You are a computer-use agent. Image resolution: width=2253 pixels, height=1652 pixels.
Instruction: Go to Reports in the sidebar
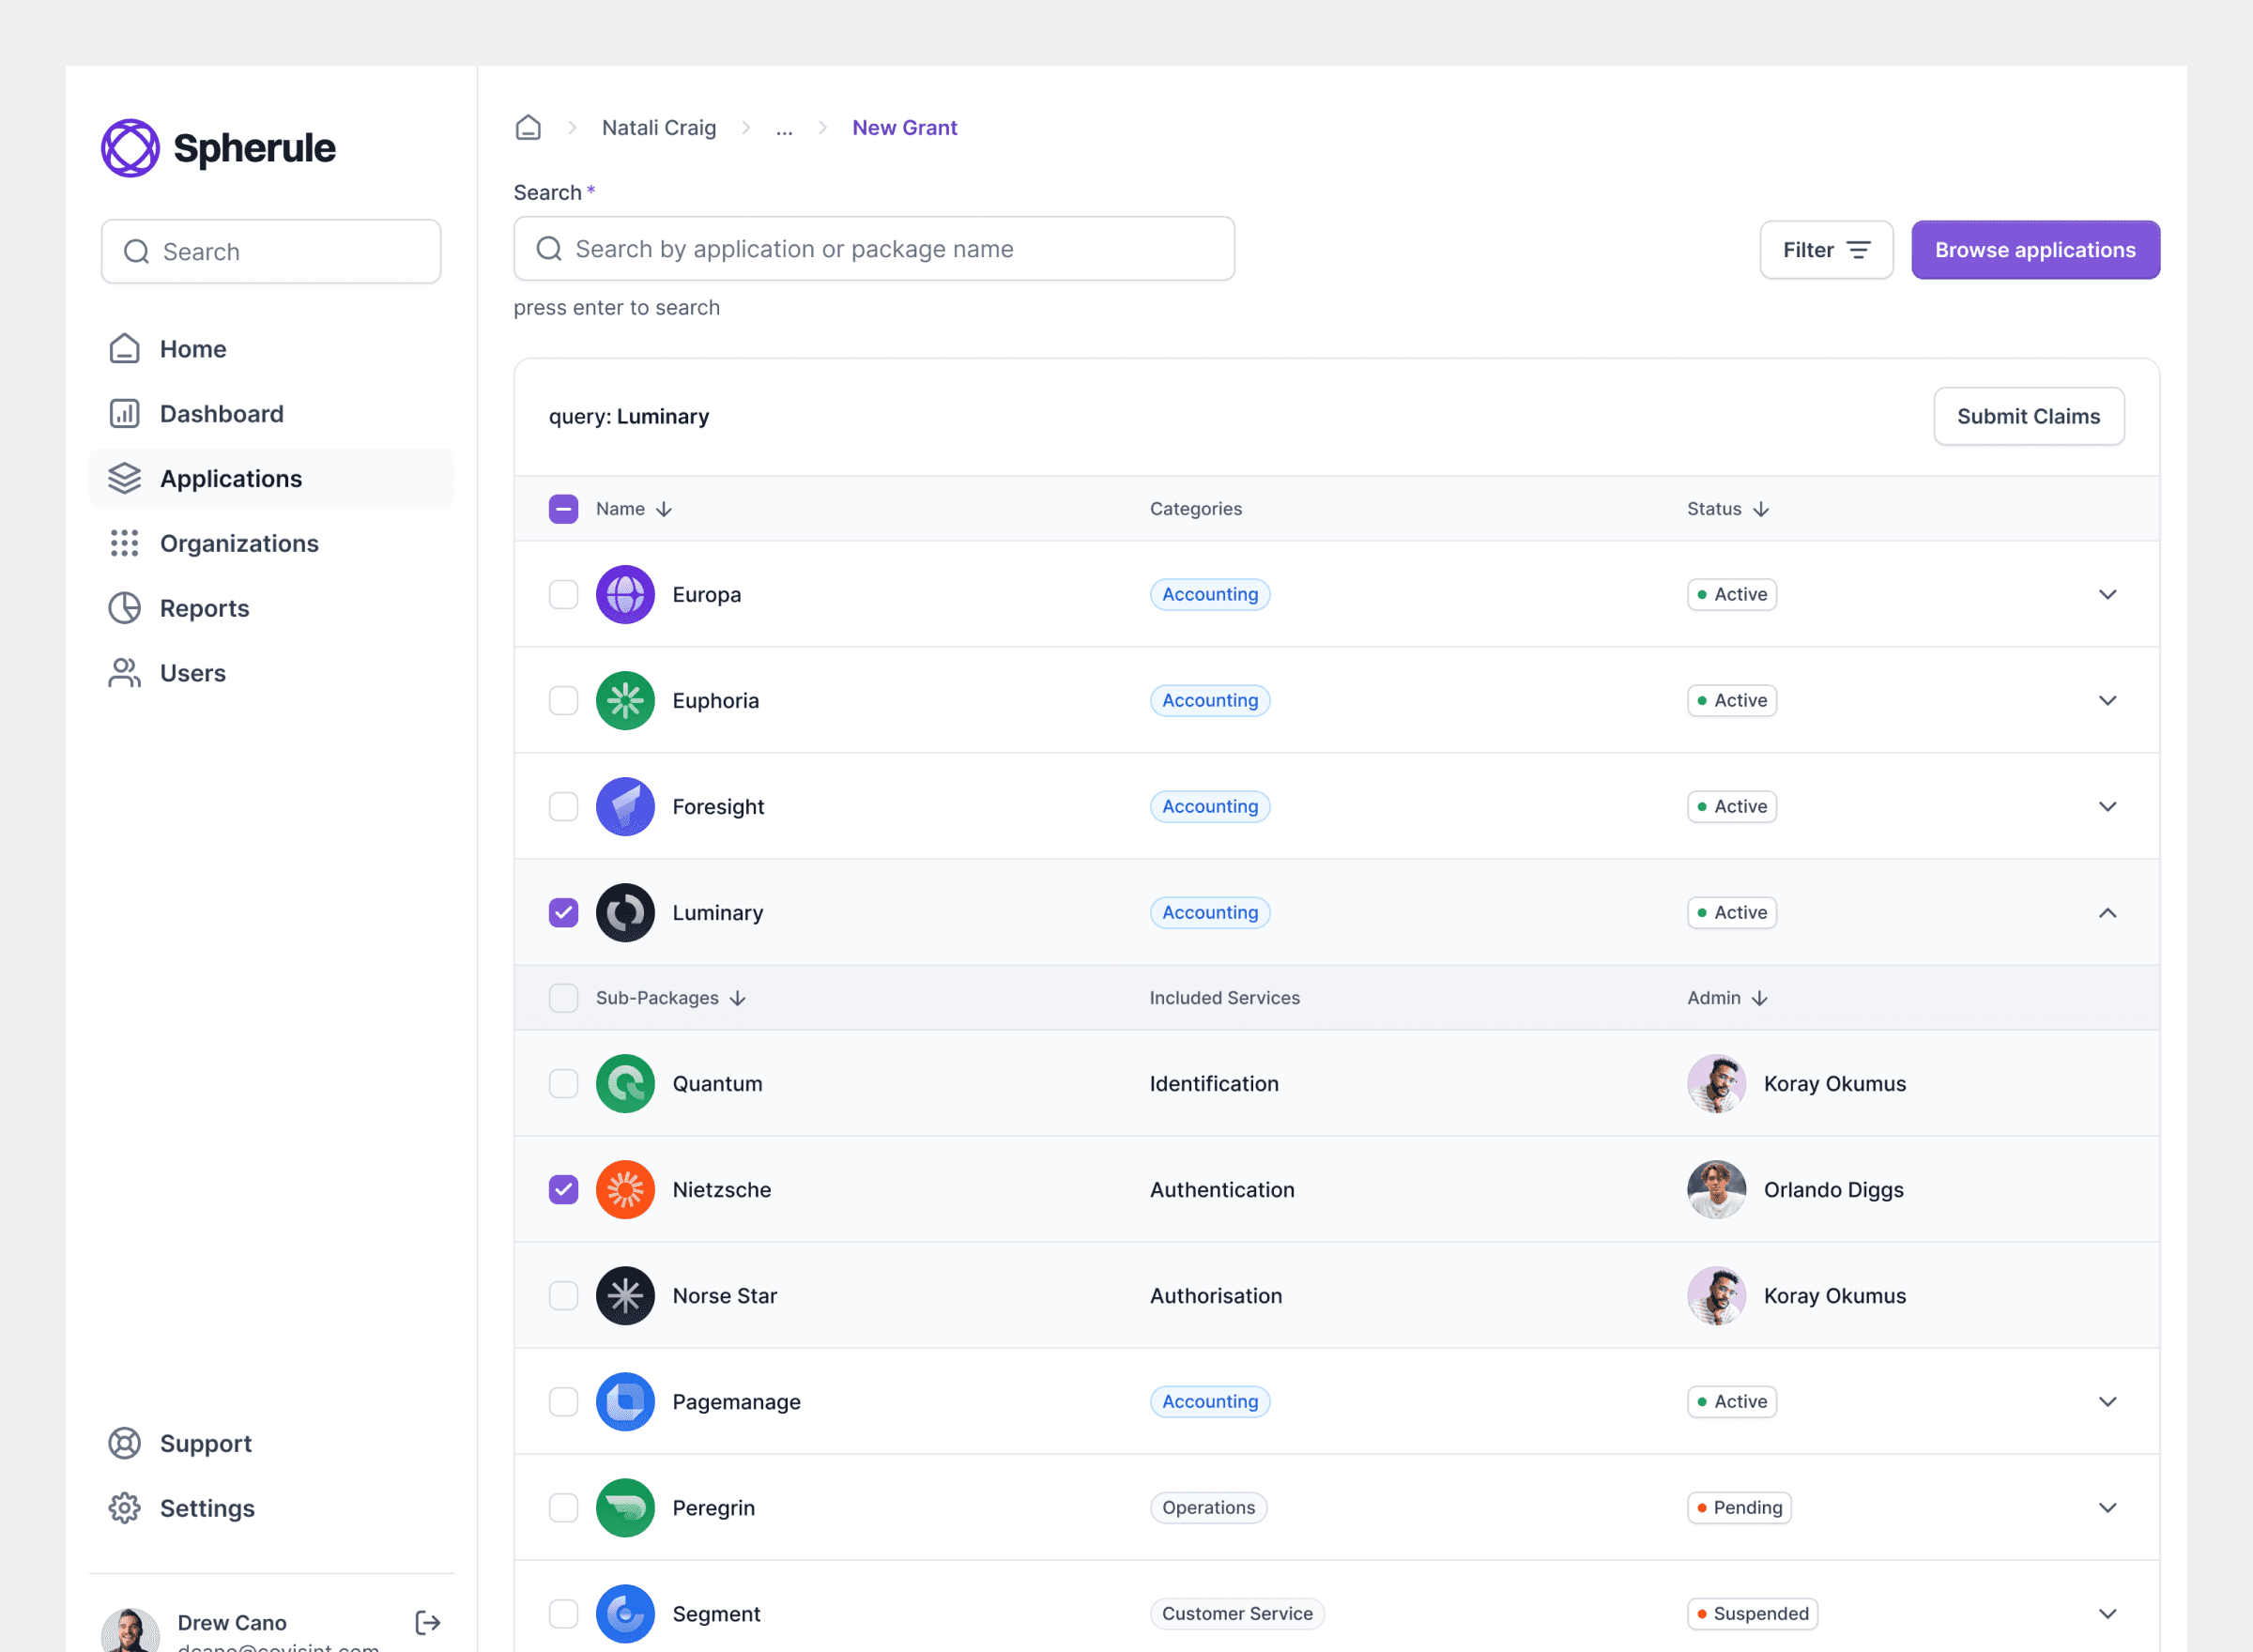tap(204, 608)
